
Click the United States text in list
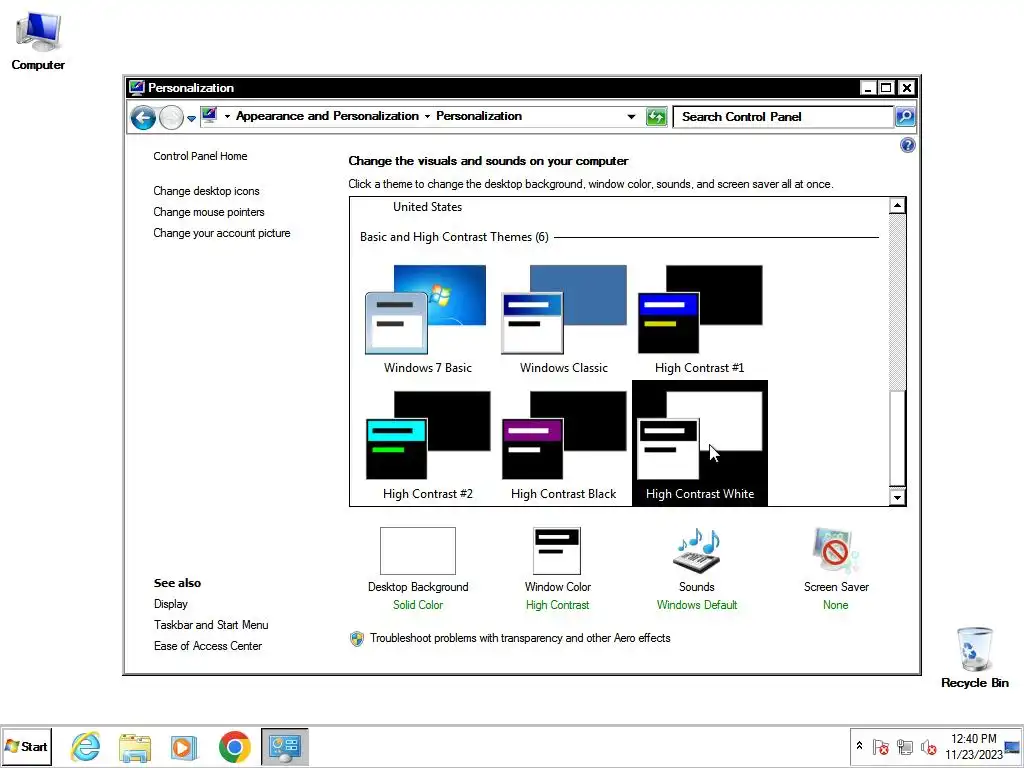(427, 207)
